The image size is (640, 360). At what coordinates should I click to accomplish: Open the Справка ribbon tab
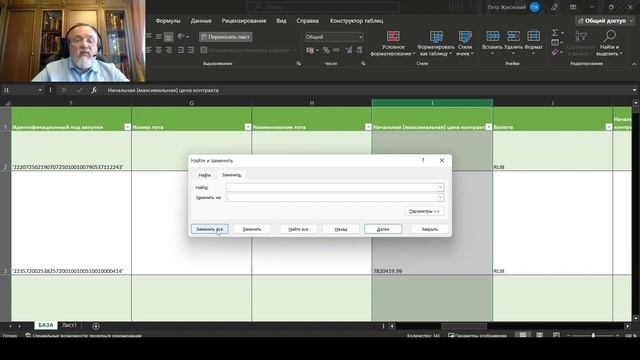pos(307,21)
